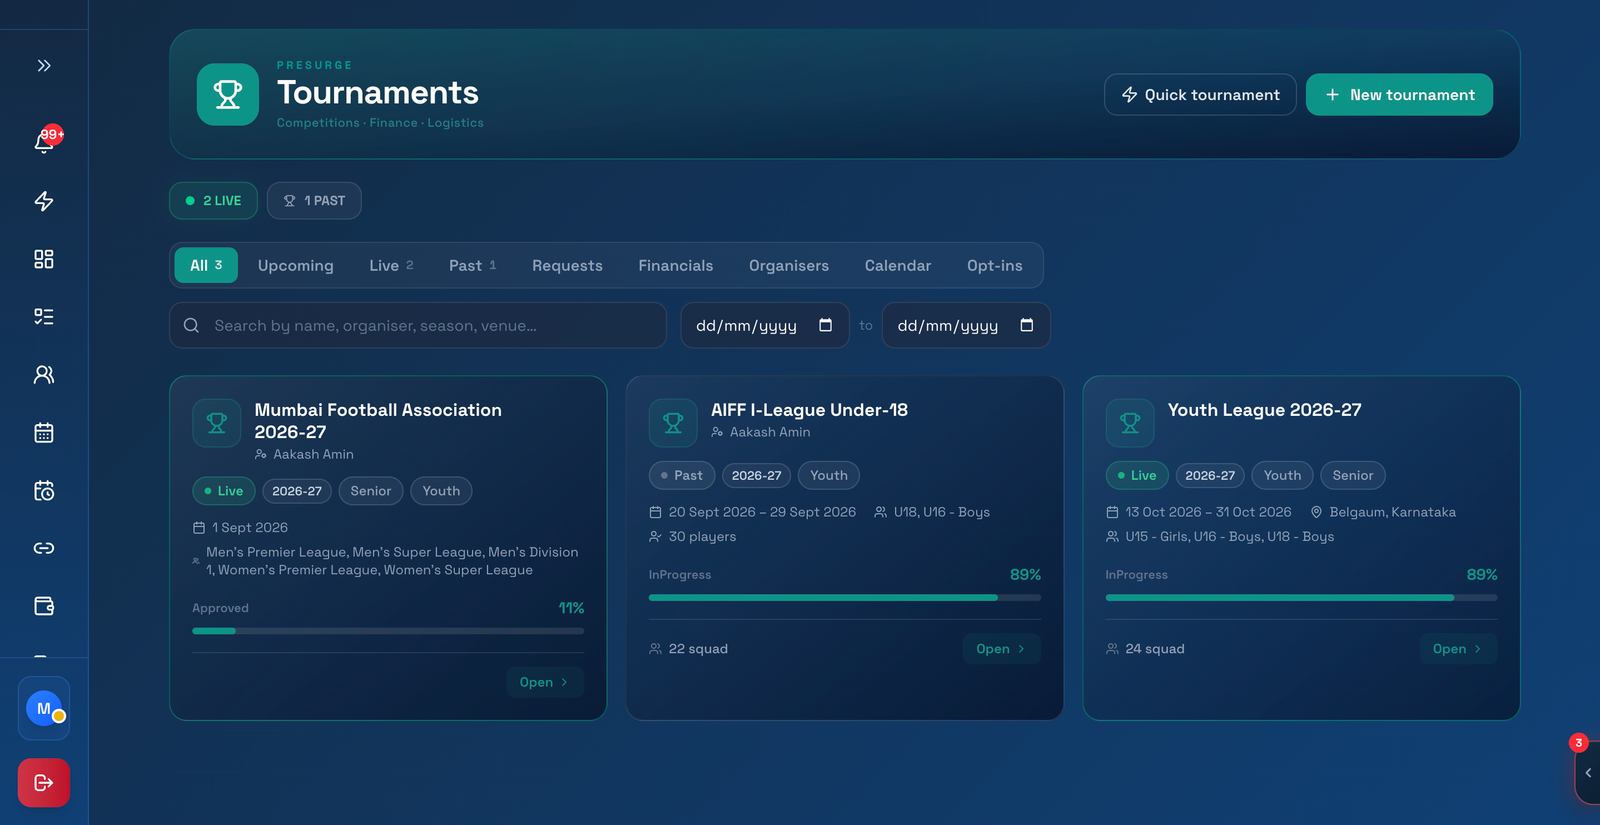Focus the tournament search field
Viewport: 1600px width, 825px height.
(418, 325)
